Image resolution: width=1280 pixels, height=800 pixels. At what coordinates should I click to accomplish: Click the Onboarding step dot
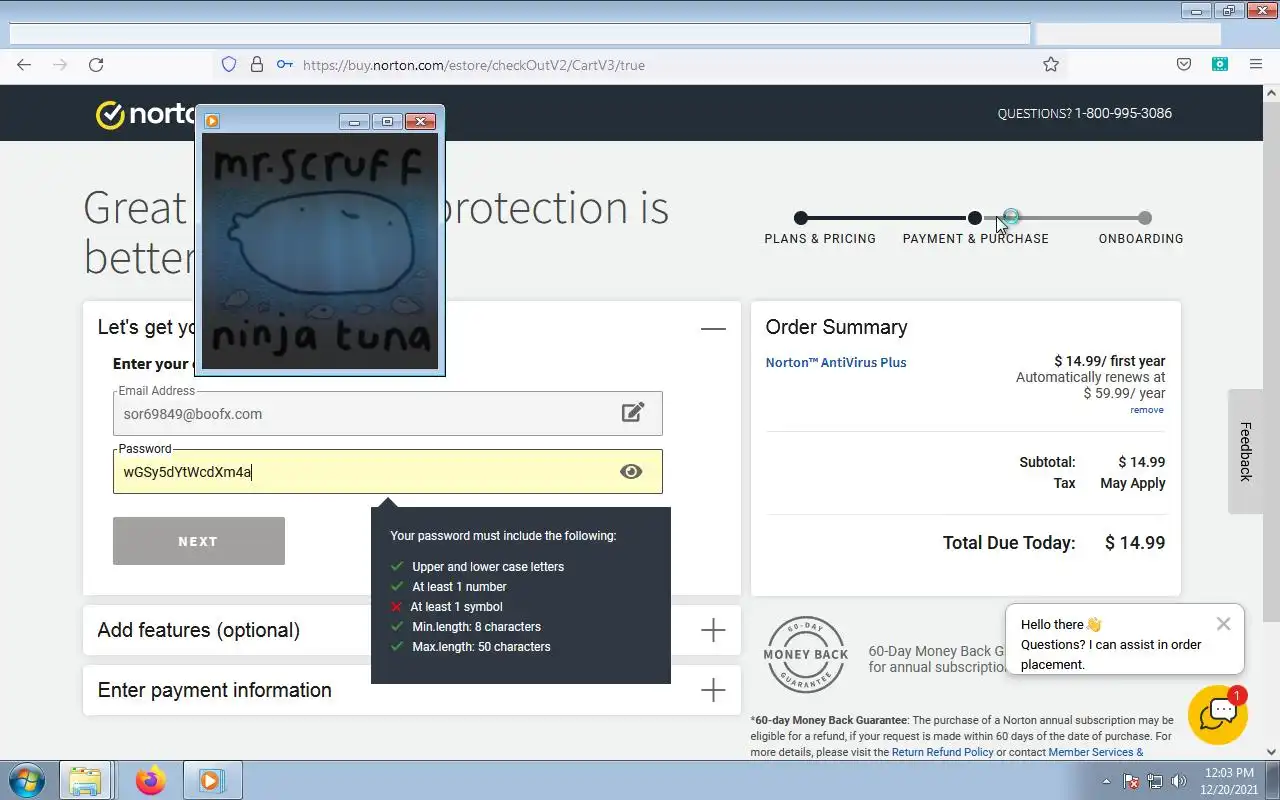[1145, 218]
